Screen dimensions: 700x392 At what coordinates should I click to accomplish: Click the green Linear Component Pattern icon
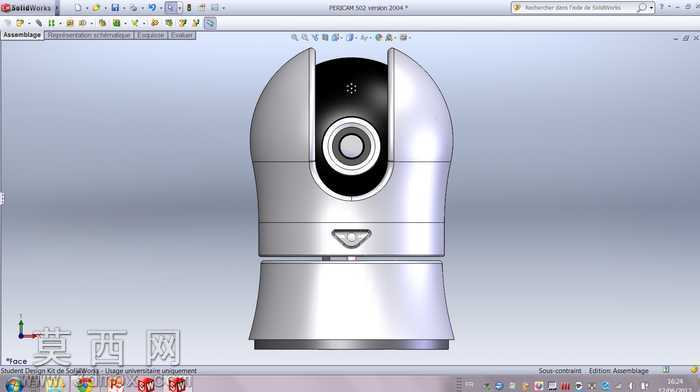point(51,23)
